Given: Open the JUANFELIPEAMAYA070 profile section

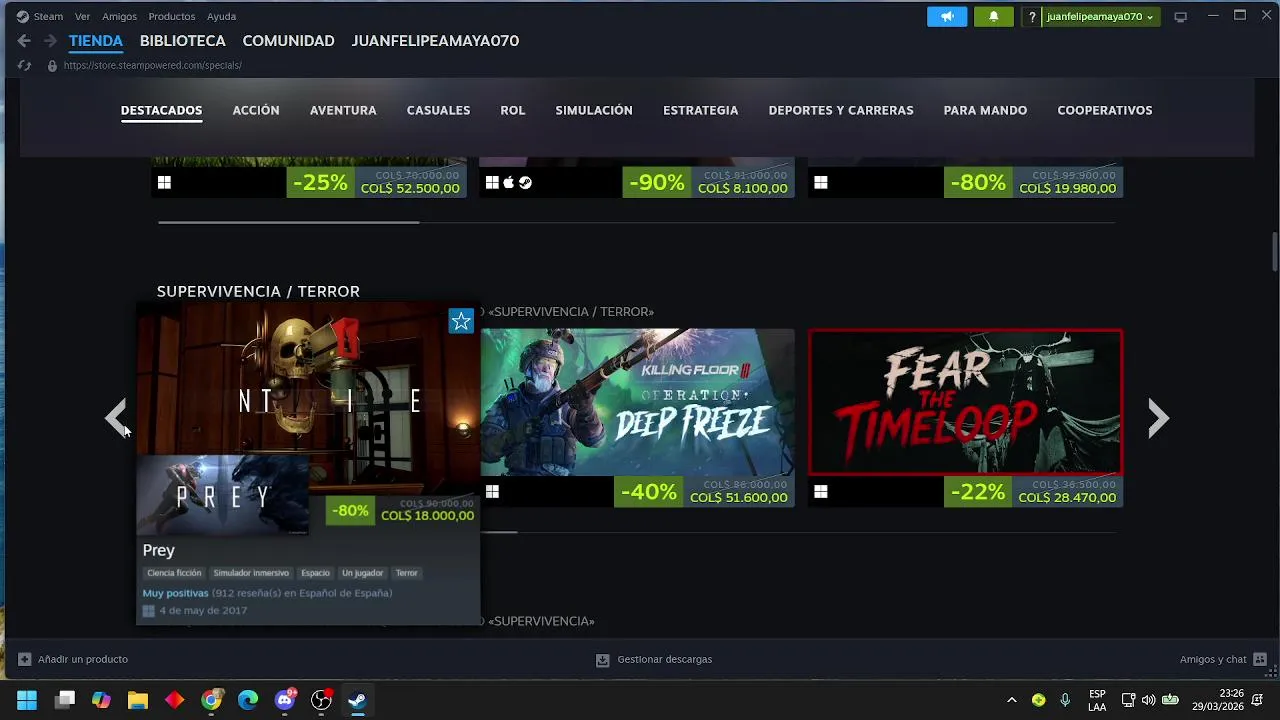Looking at the screenshot, I should coord(435,41).
